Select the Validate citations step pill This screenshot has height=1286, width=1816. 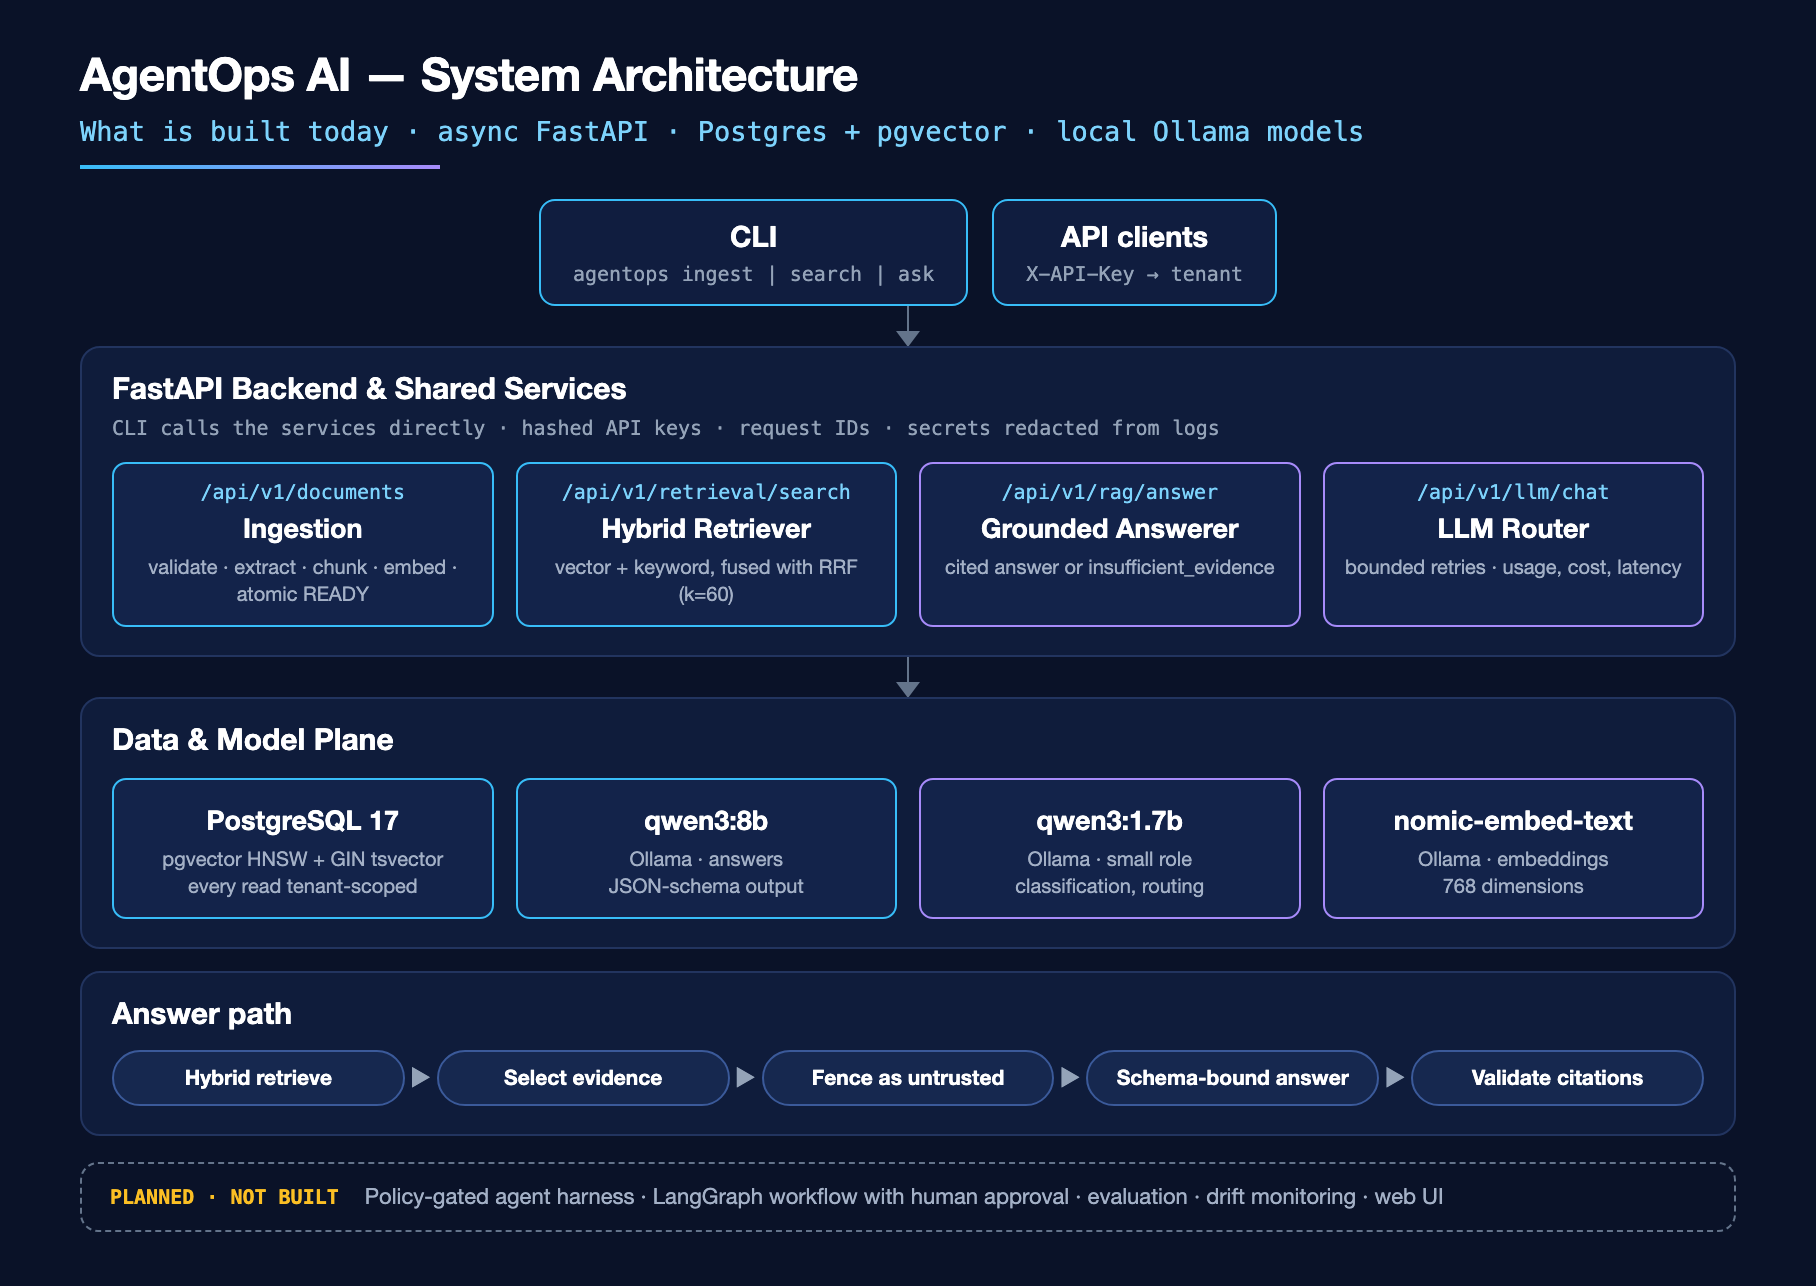[x=1557, y=1078]
